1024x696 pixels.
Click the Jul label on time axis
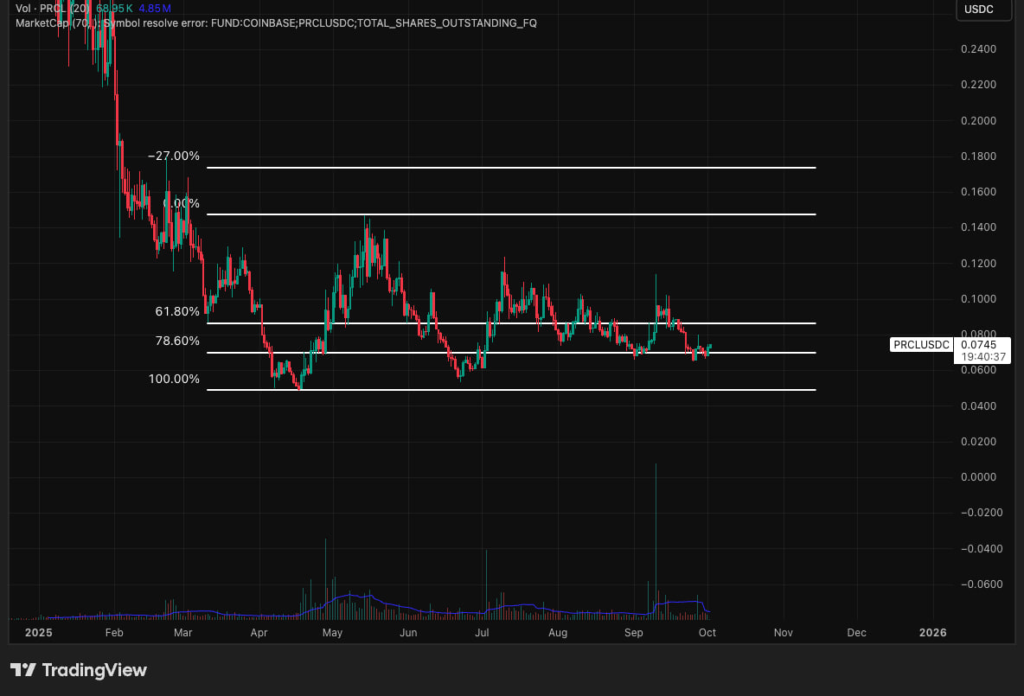click(x=481, y=633)
